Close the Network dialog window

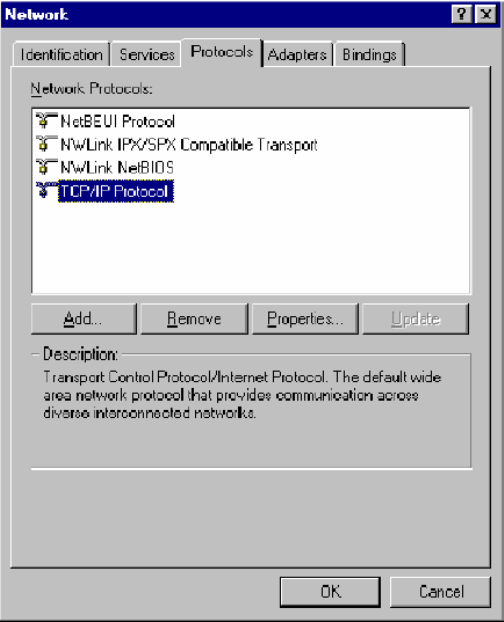486,15
